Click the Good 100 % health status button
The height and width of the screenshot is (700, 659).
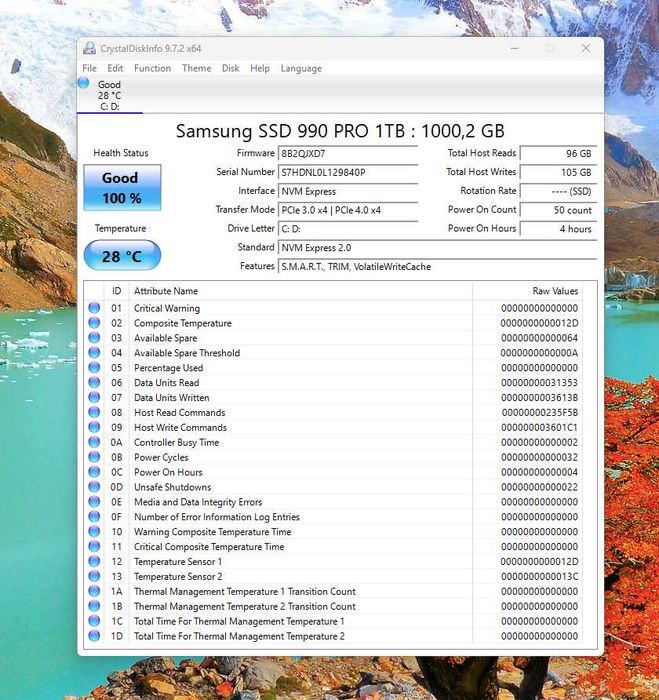tap(122, 188)
